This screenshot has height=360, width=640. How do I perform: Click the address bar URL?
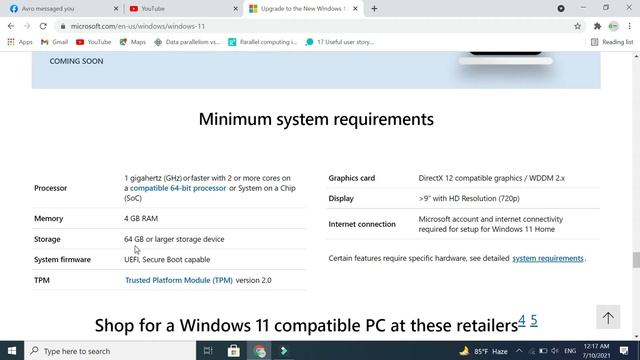click(138, 26)
